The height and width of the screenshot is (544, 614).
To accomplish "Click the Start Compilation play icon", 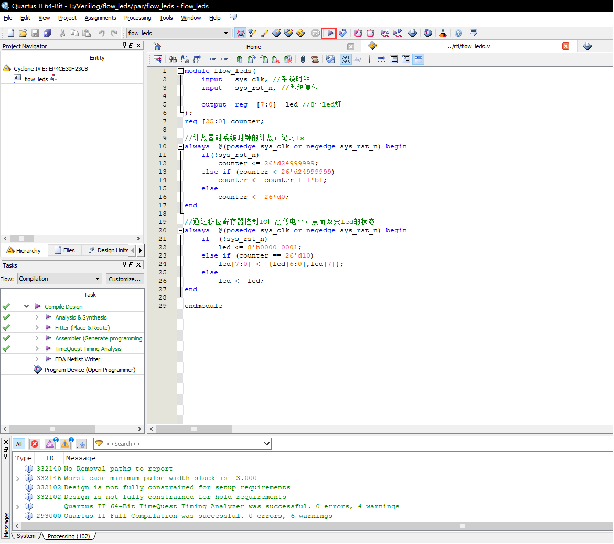I will tap(329, 33).
